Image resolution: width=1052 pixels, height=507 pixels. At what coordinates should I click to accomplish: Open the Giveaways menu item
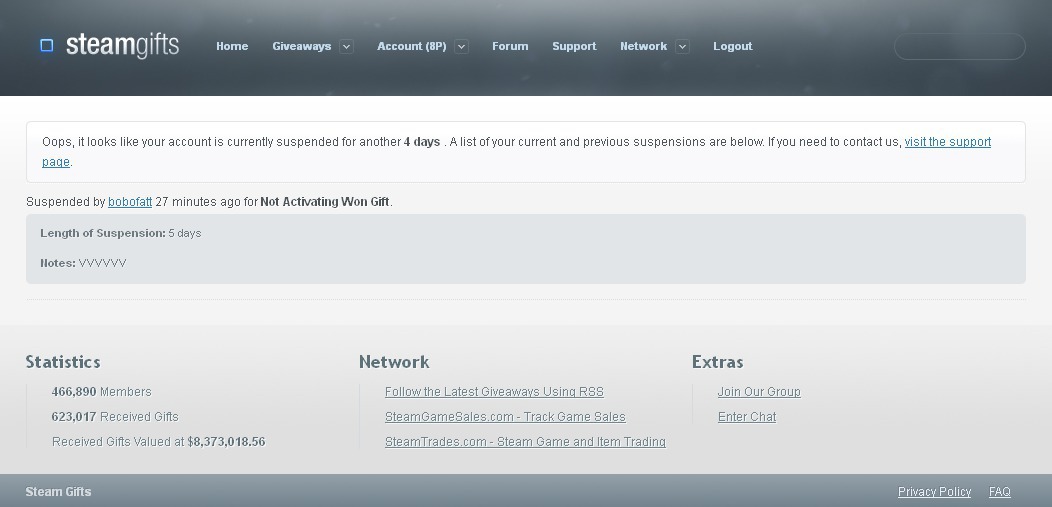click(x=302, y=46)
